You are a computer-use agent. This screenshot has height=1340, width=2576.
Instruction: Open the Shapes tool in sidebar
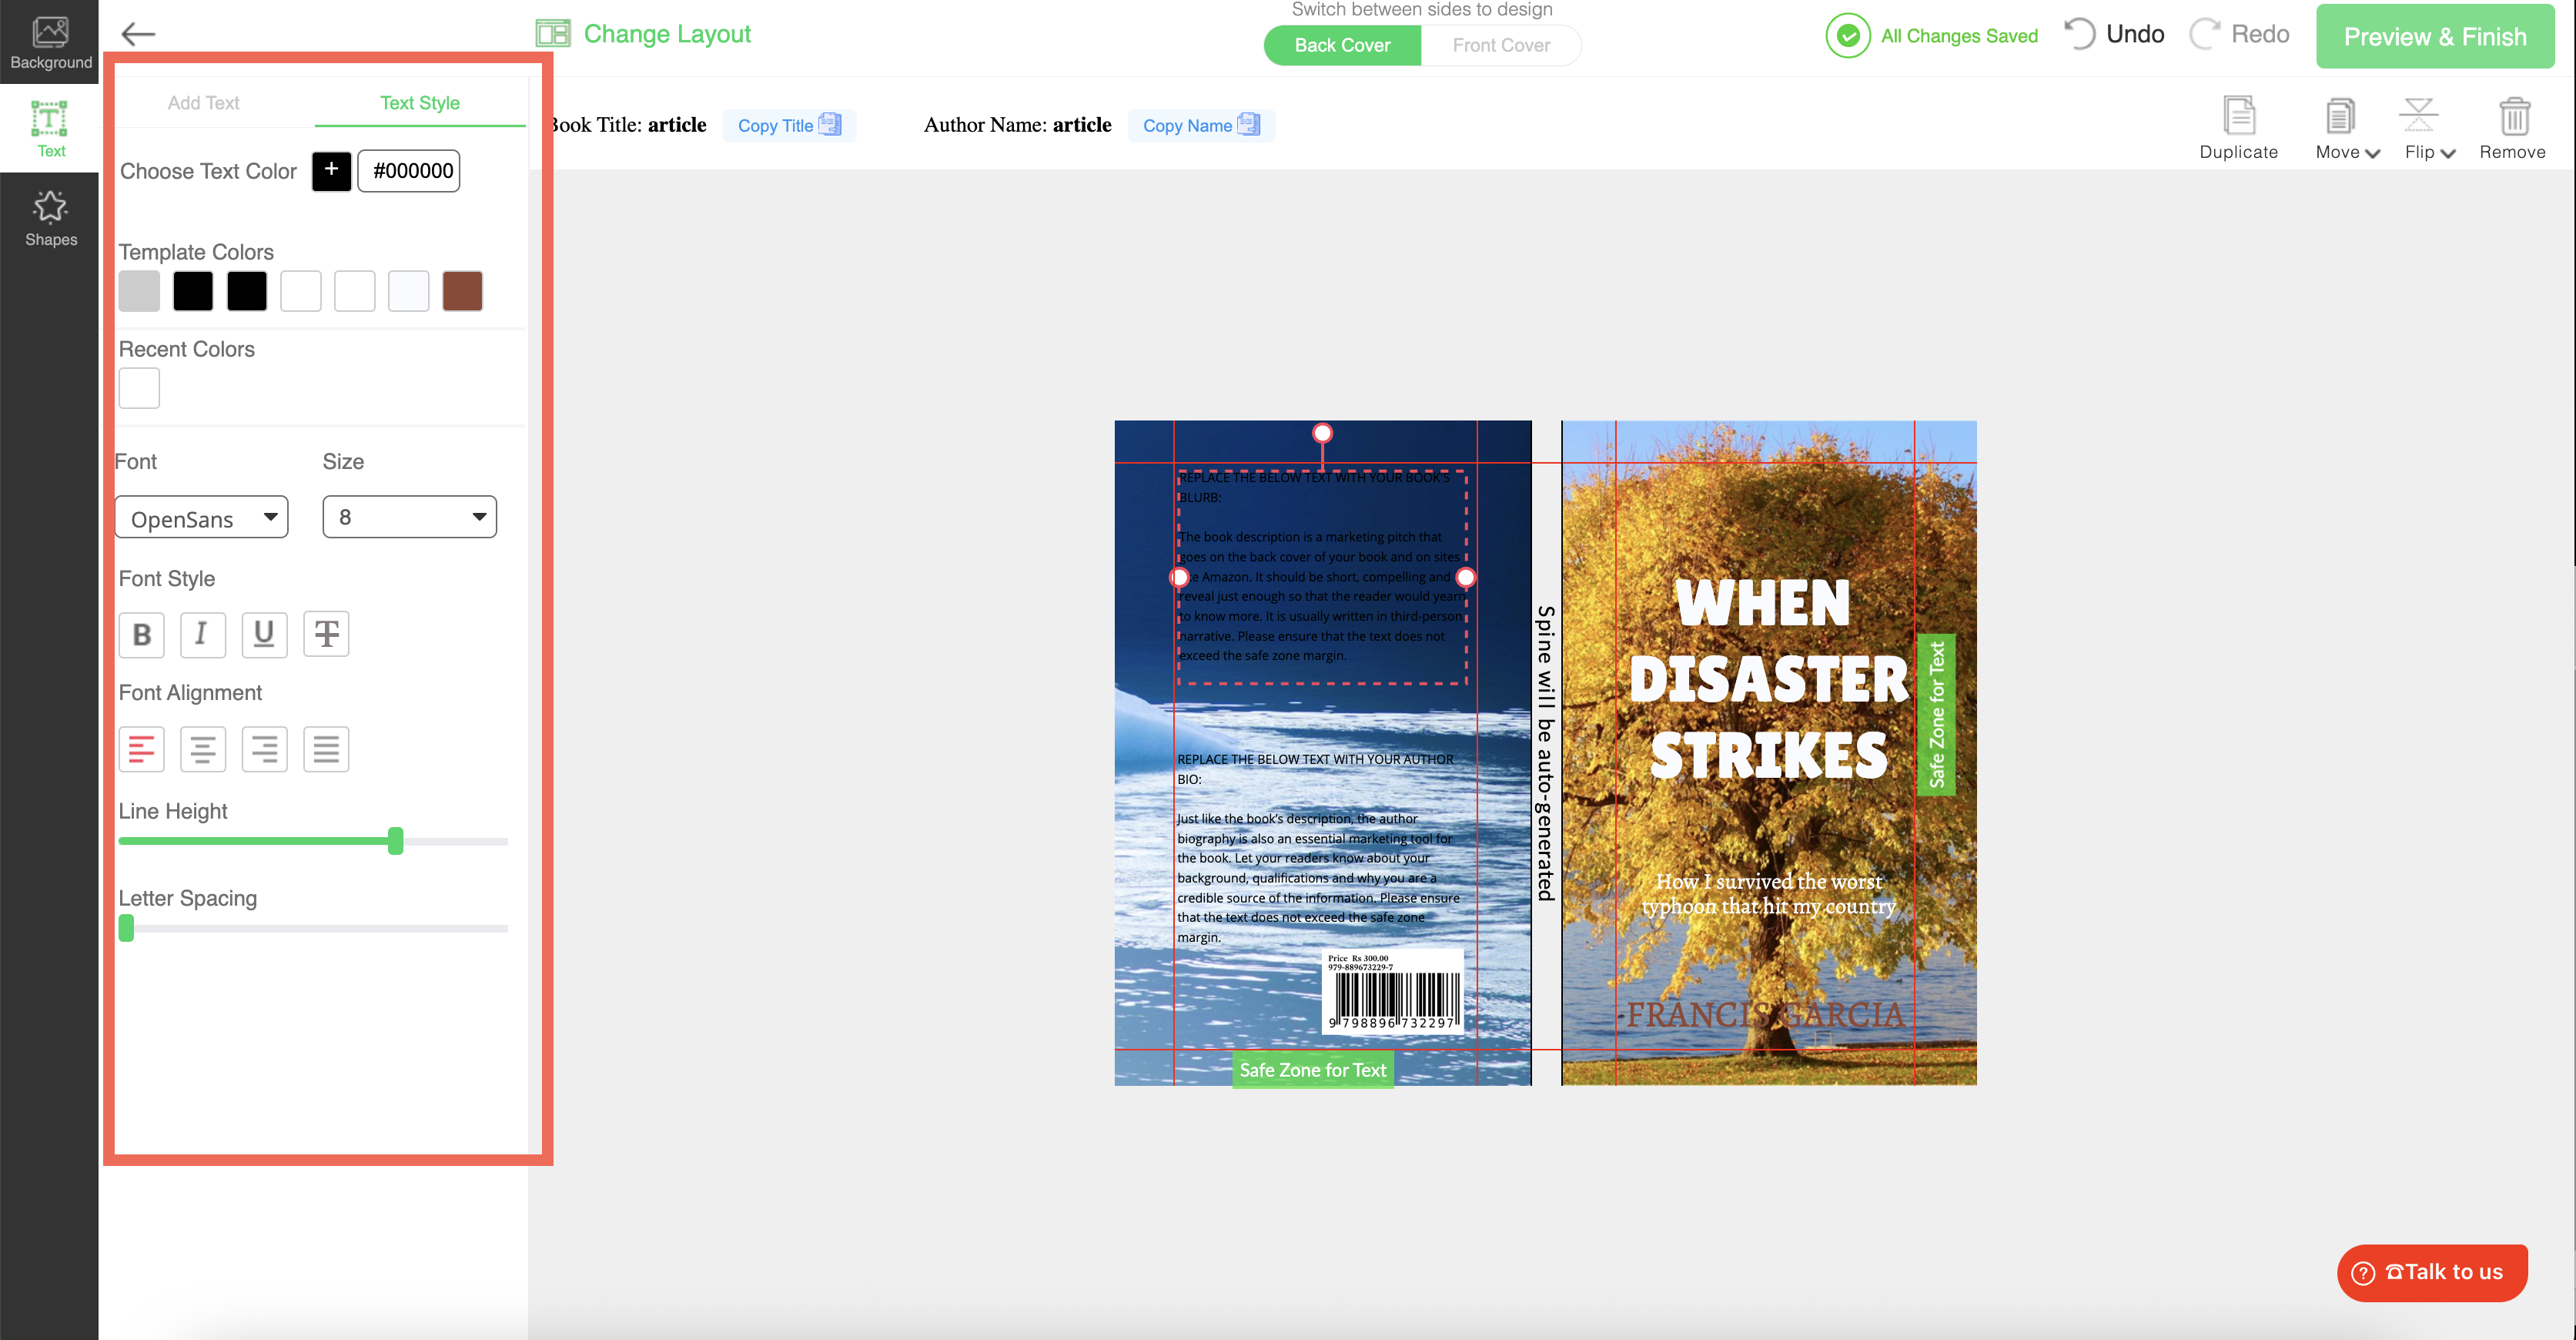point(50,218)
